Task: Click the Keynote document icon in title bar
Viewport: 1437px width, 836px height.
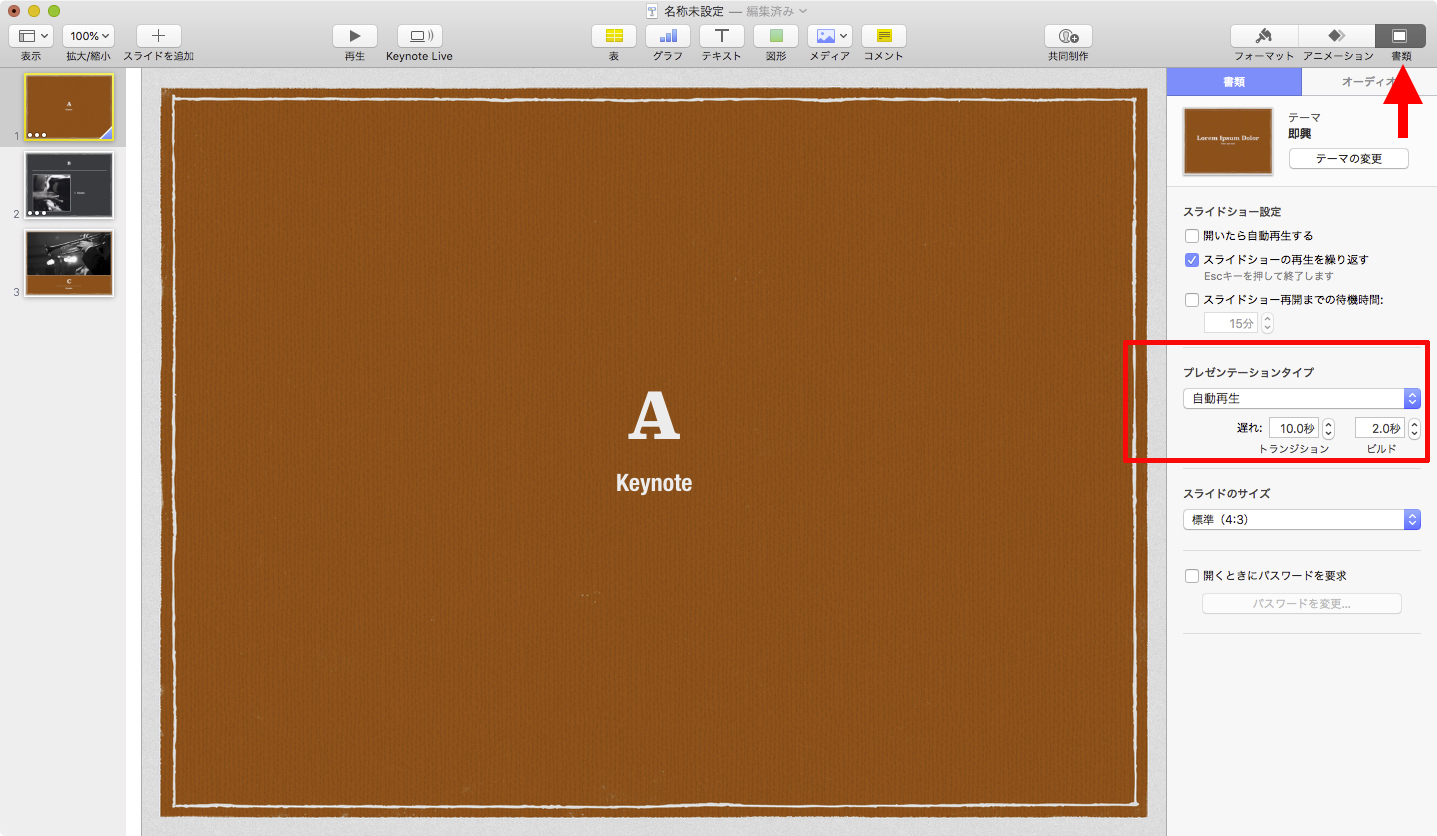Action: click(653, 11)
